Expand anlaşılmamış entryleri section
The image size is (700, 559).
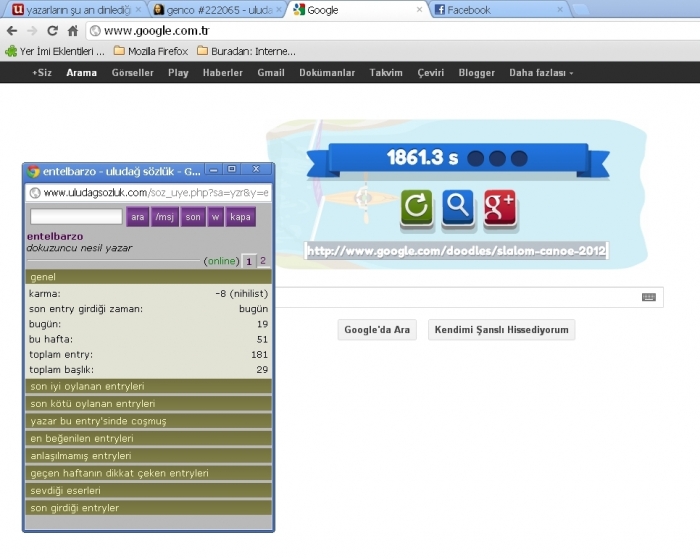click(148, 456)
